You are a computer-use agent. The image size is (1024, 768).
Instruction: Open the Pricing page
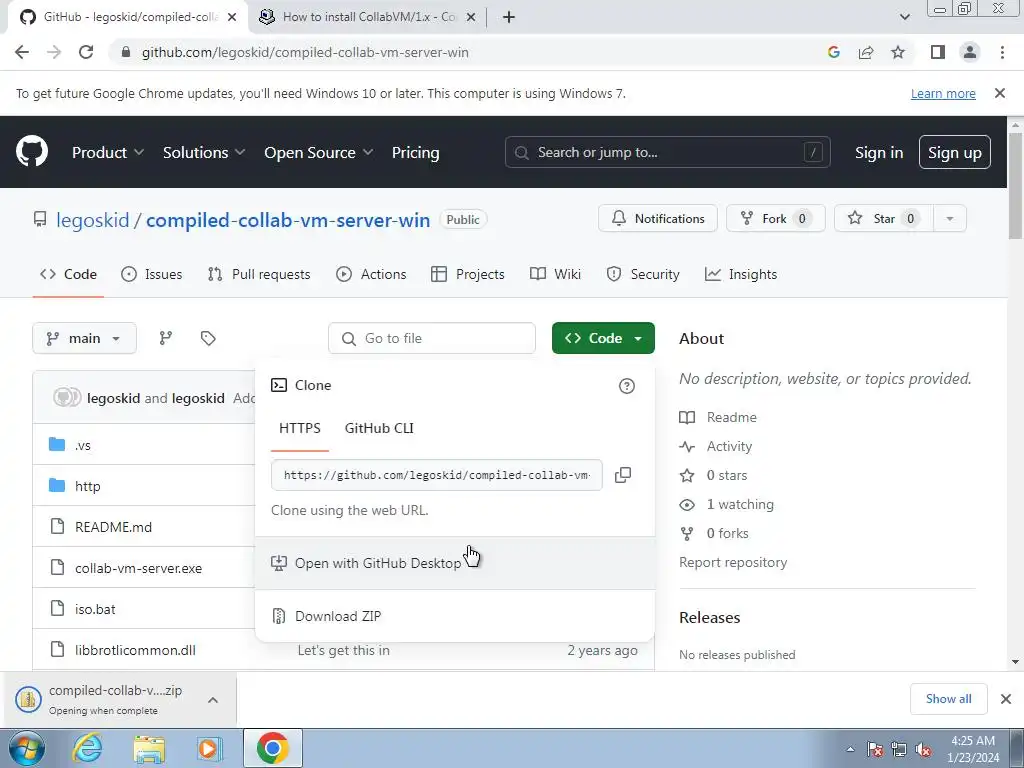point(415,152)
